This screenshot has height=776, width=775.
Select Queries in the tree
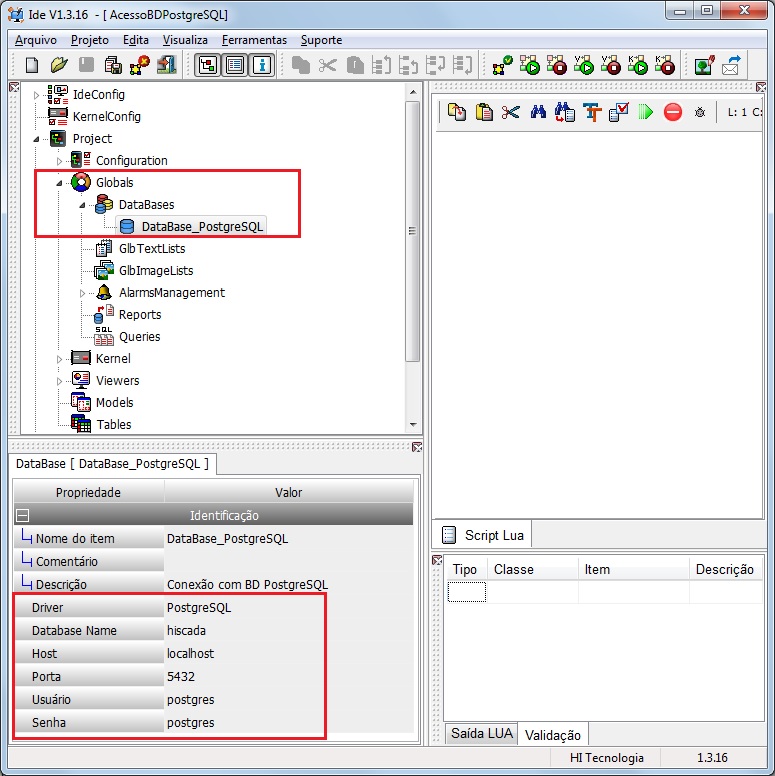(140, 337)
